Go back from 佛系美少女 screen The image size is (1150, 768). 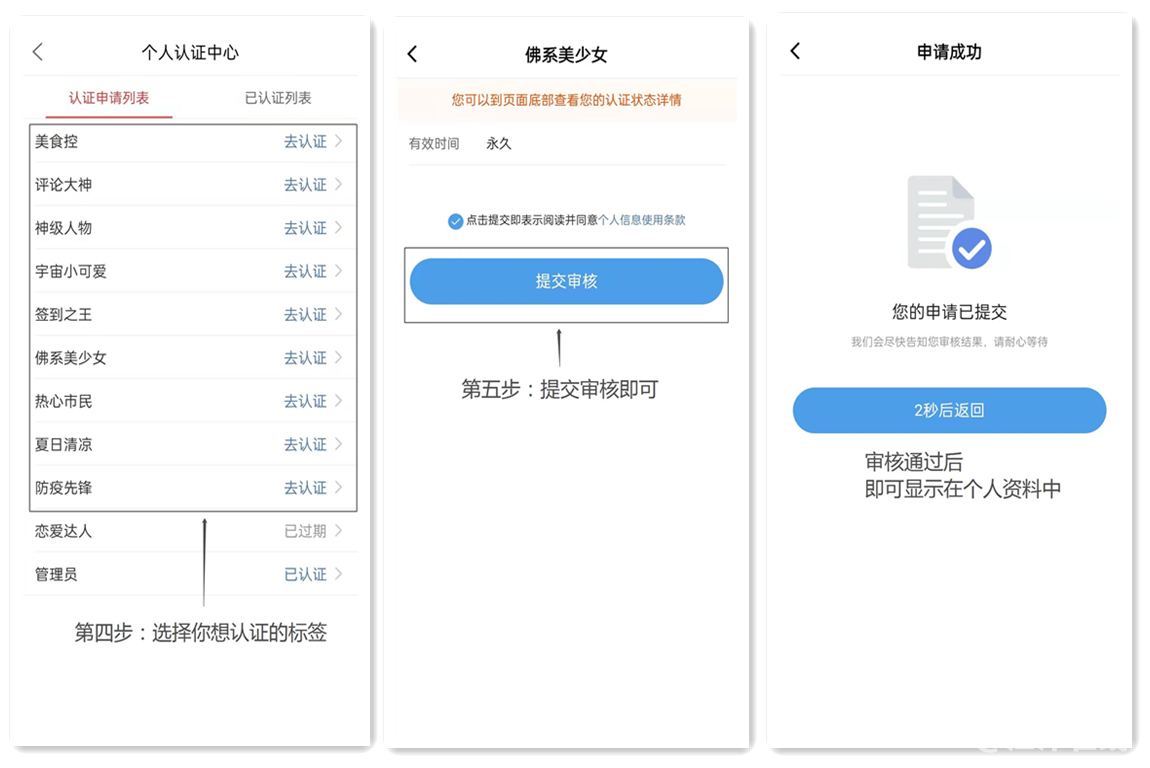(412, 54)
